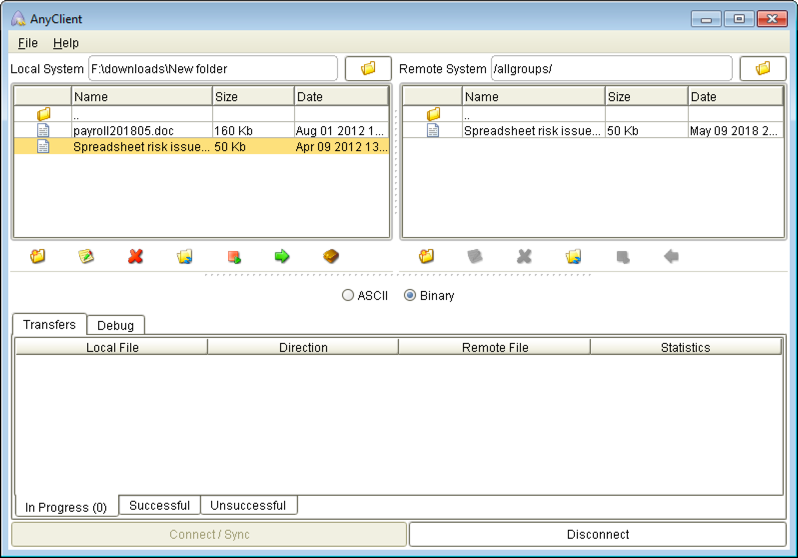The height and width of the screenshot is (558, 798).
Task: Click the greyed remote delete X icon
Action: (524, 256)
